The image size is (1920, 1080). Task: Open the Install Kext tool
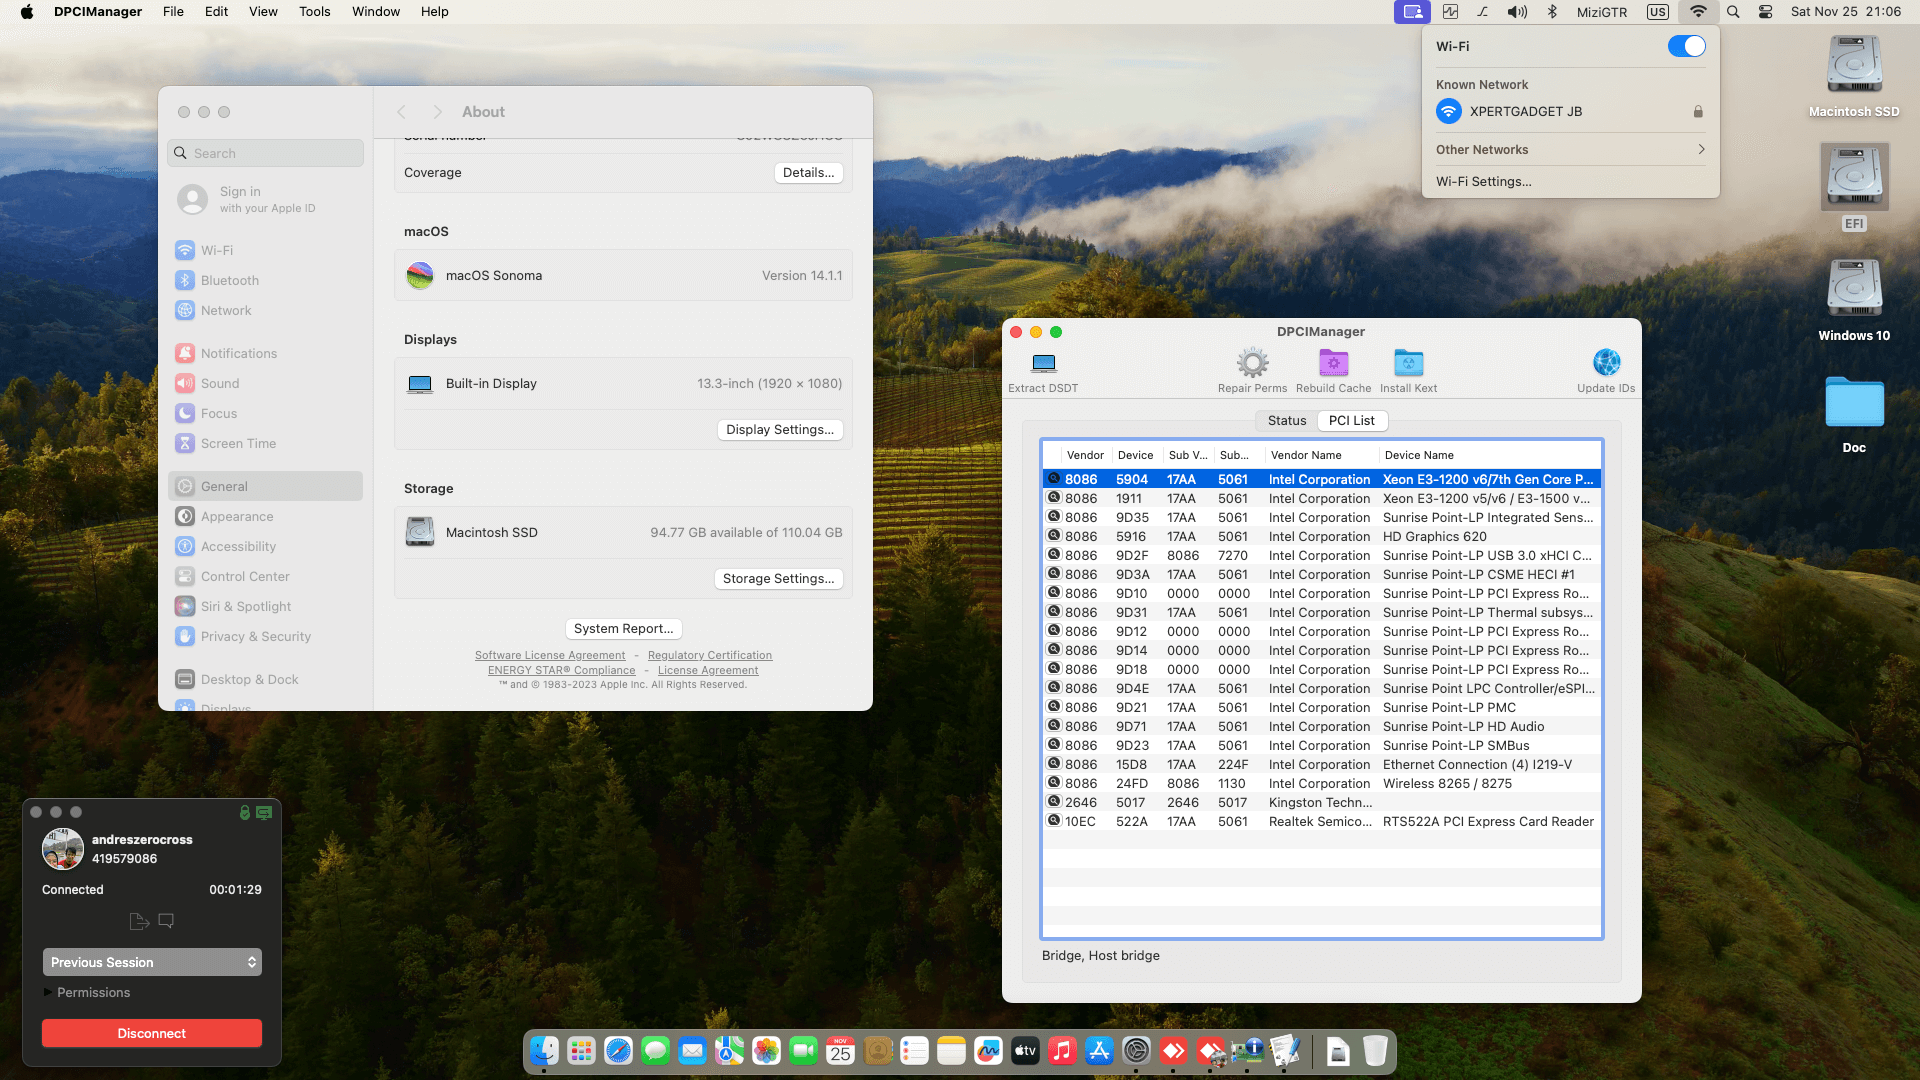[x=1408, y=363]
